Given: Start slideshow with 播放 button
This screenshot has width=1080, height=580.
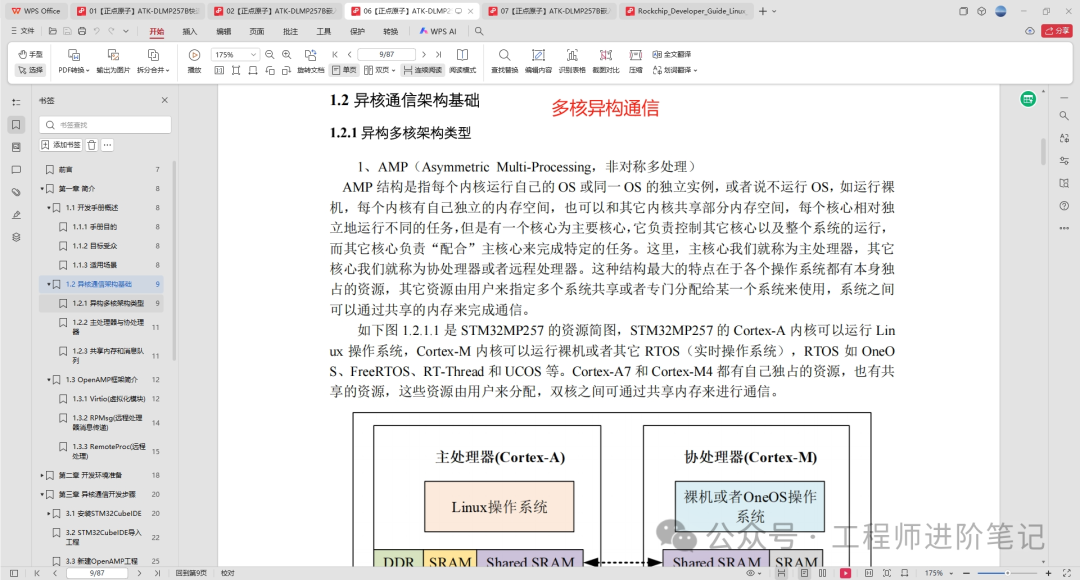Looking at the screenshot, I should (194, 61).
